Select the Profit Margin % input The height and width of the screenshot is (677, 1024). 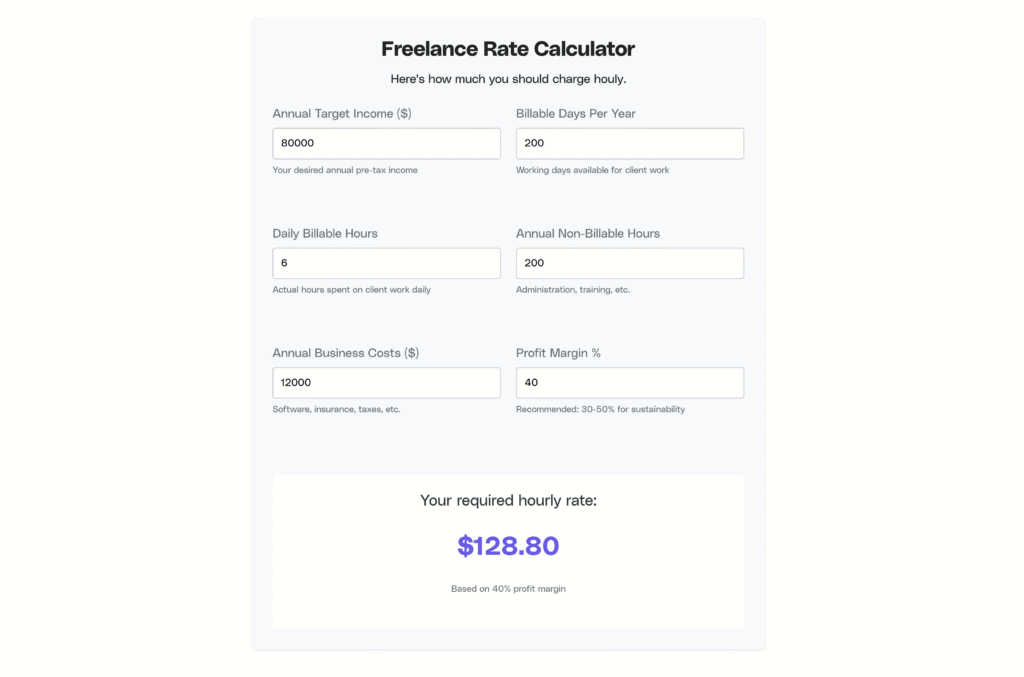629,382
